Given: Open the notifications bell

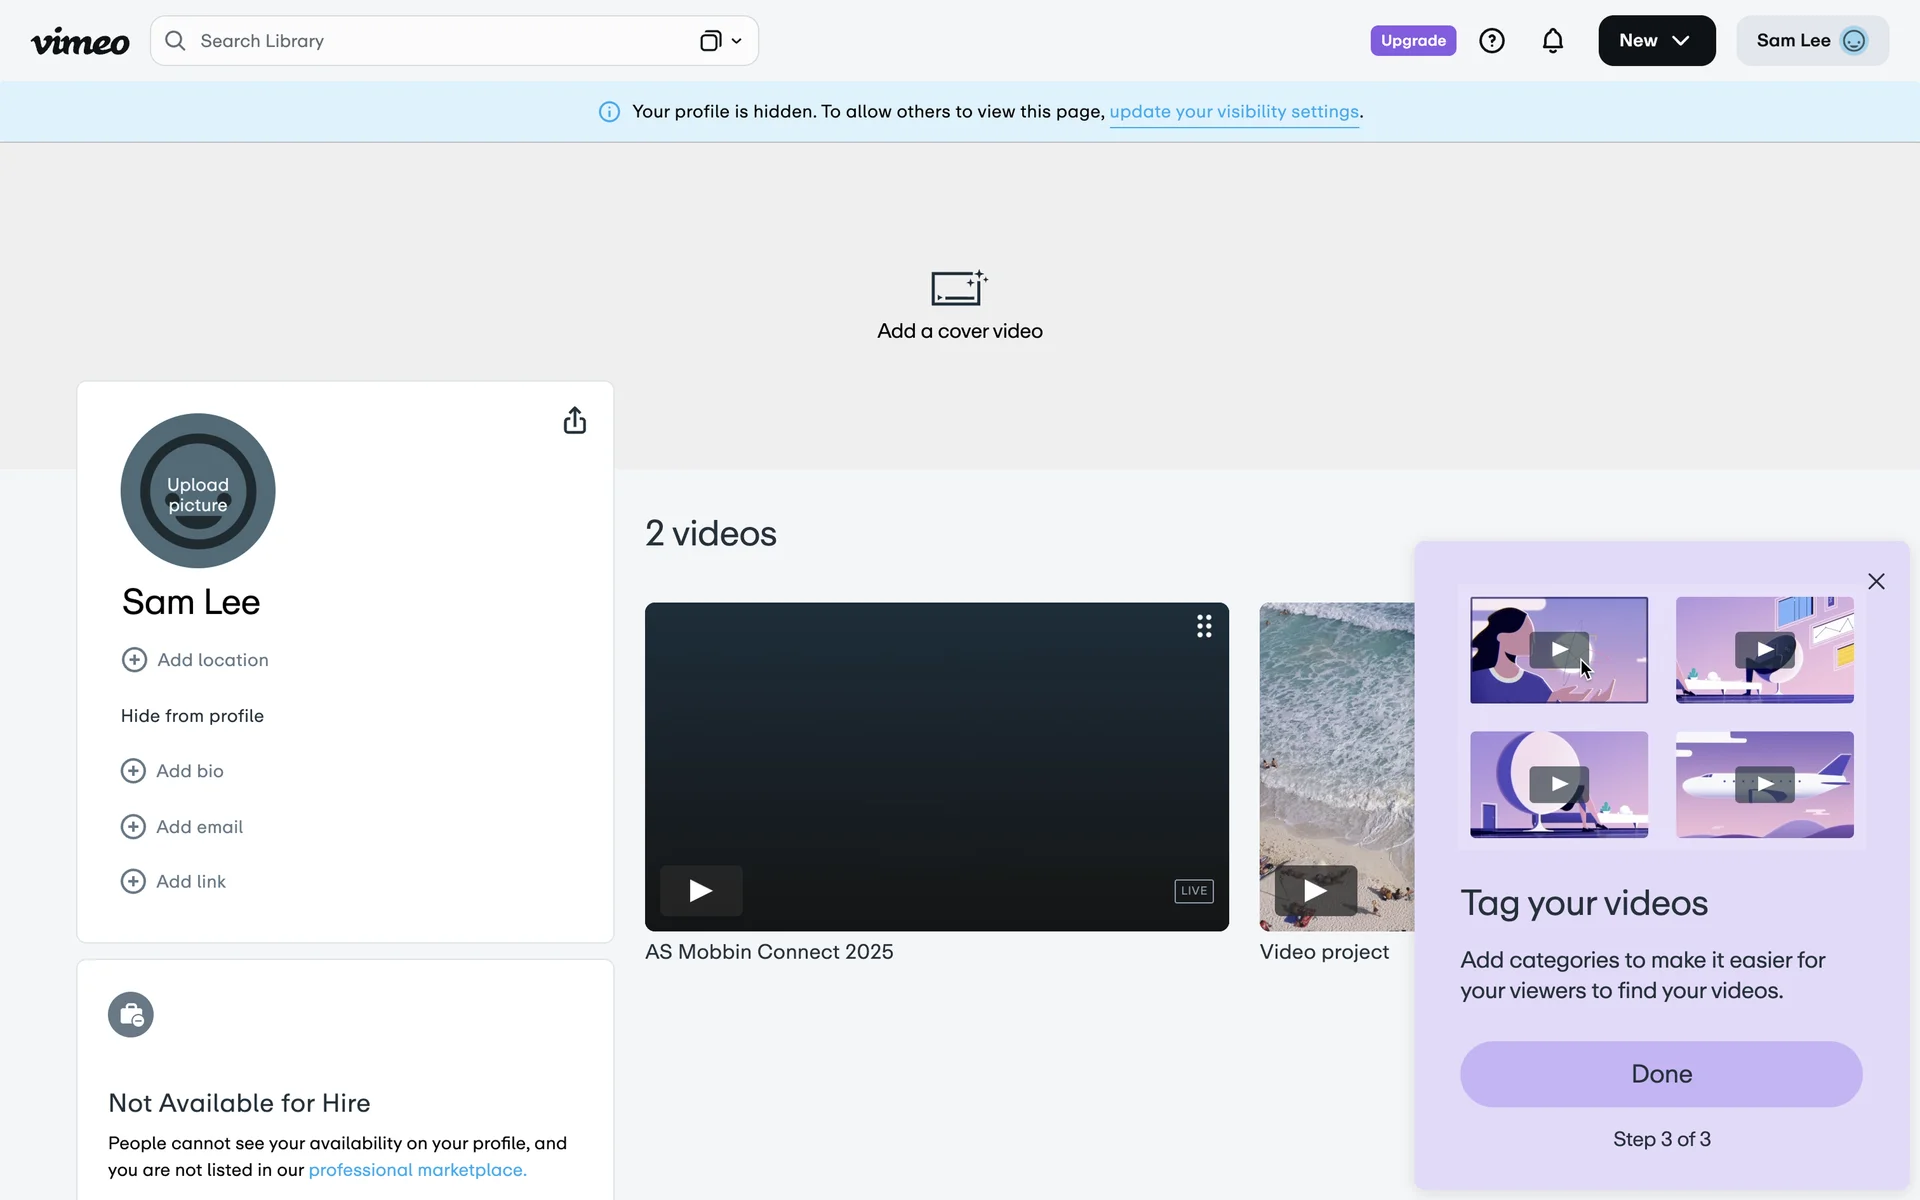Looking at the screenshot, I should (1552, 41).
